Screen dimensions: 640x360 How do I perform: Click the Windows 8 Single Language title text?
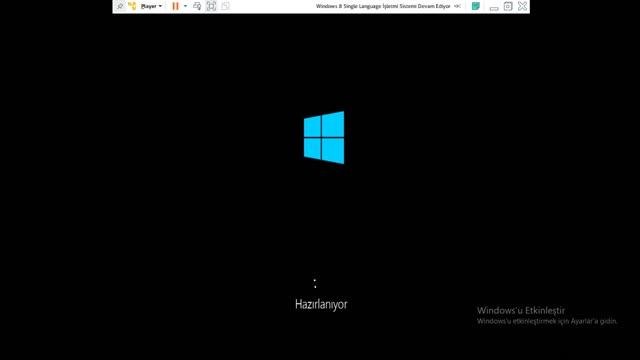click(x=383, y=6)
